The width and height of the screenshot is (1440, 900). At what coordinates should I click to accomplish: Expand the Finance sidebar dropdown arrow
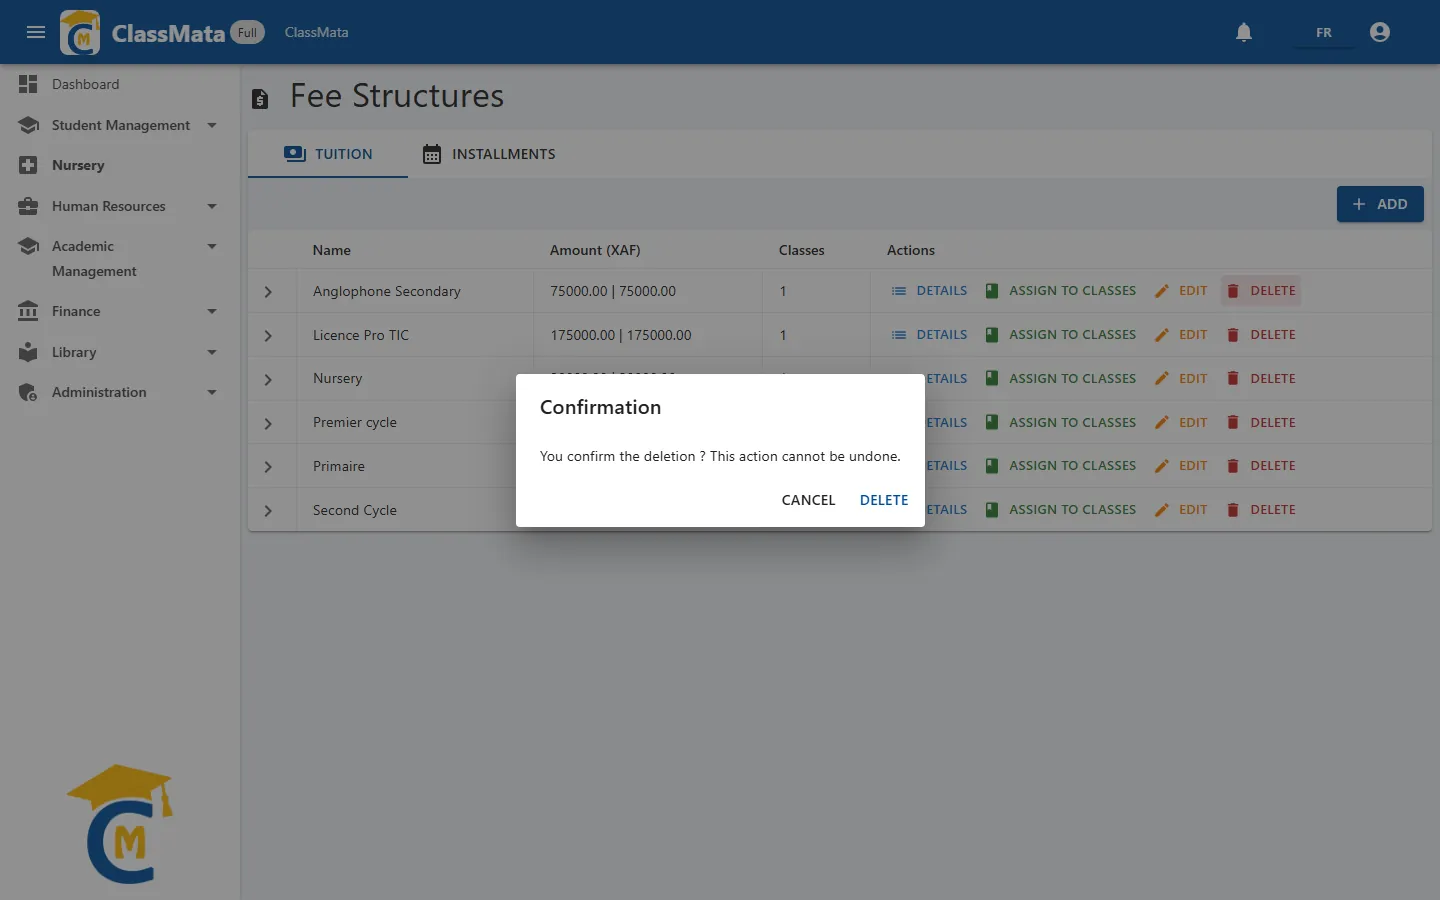pos(212,311)
